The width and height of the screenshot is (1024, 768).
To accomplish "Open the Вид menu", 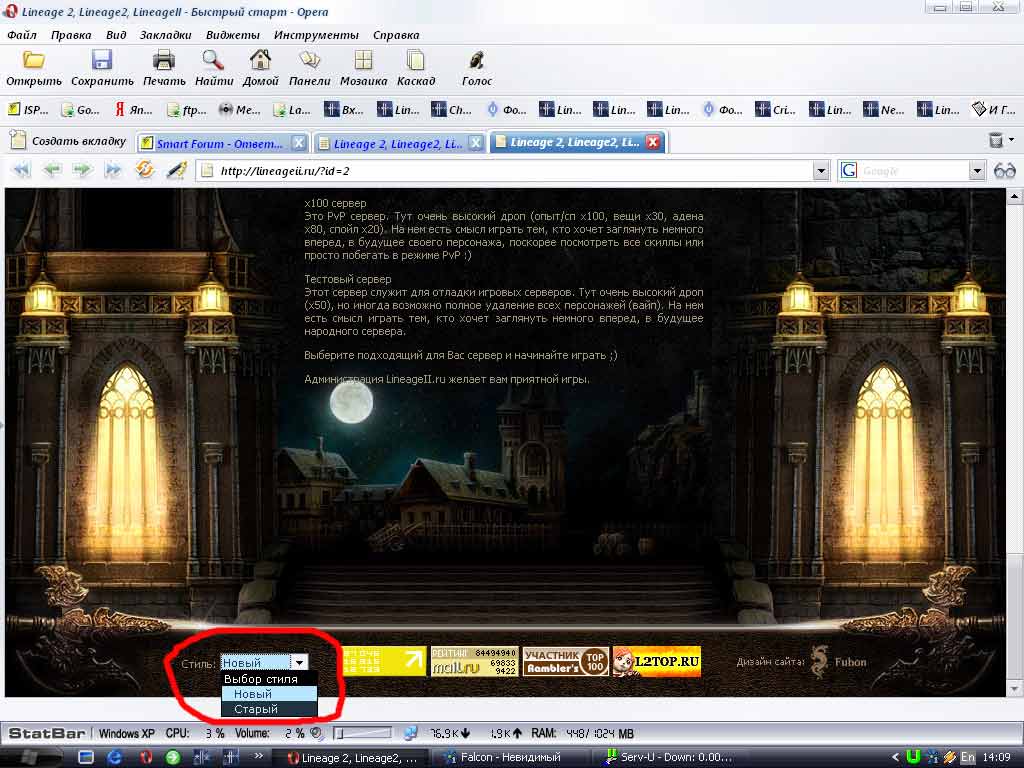I will coord(116,35).
